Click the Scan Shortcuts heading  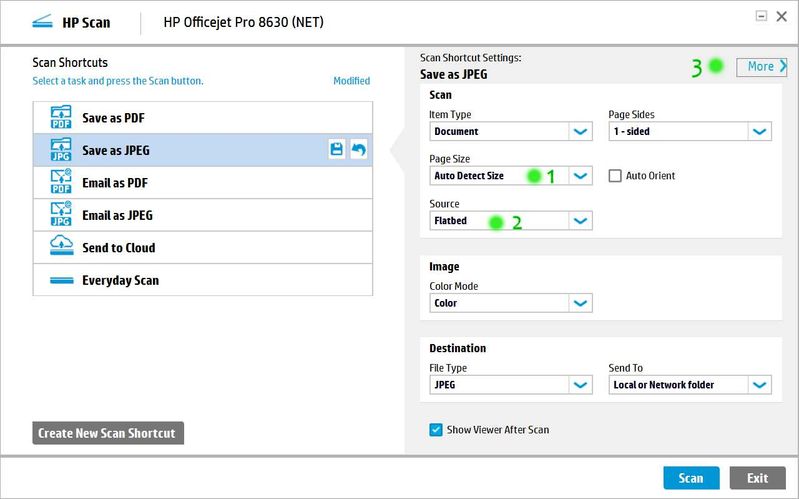70,62
